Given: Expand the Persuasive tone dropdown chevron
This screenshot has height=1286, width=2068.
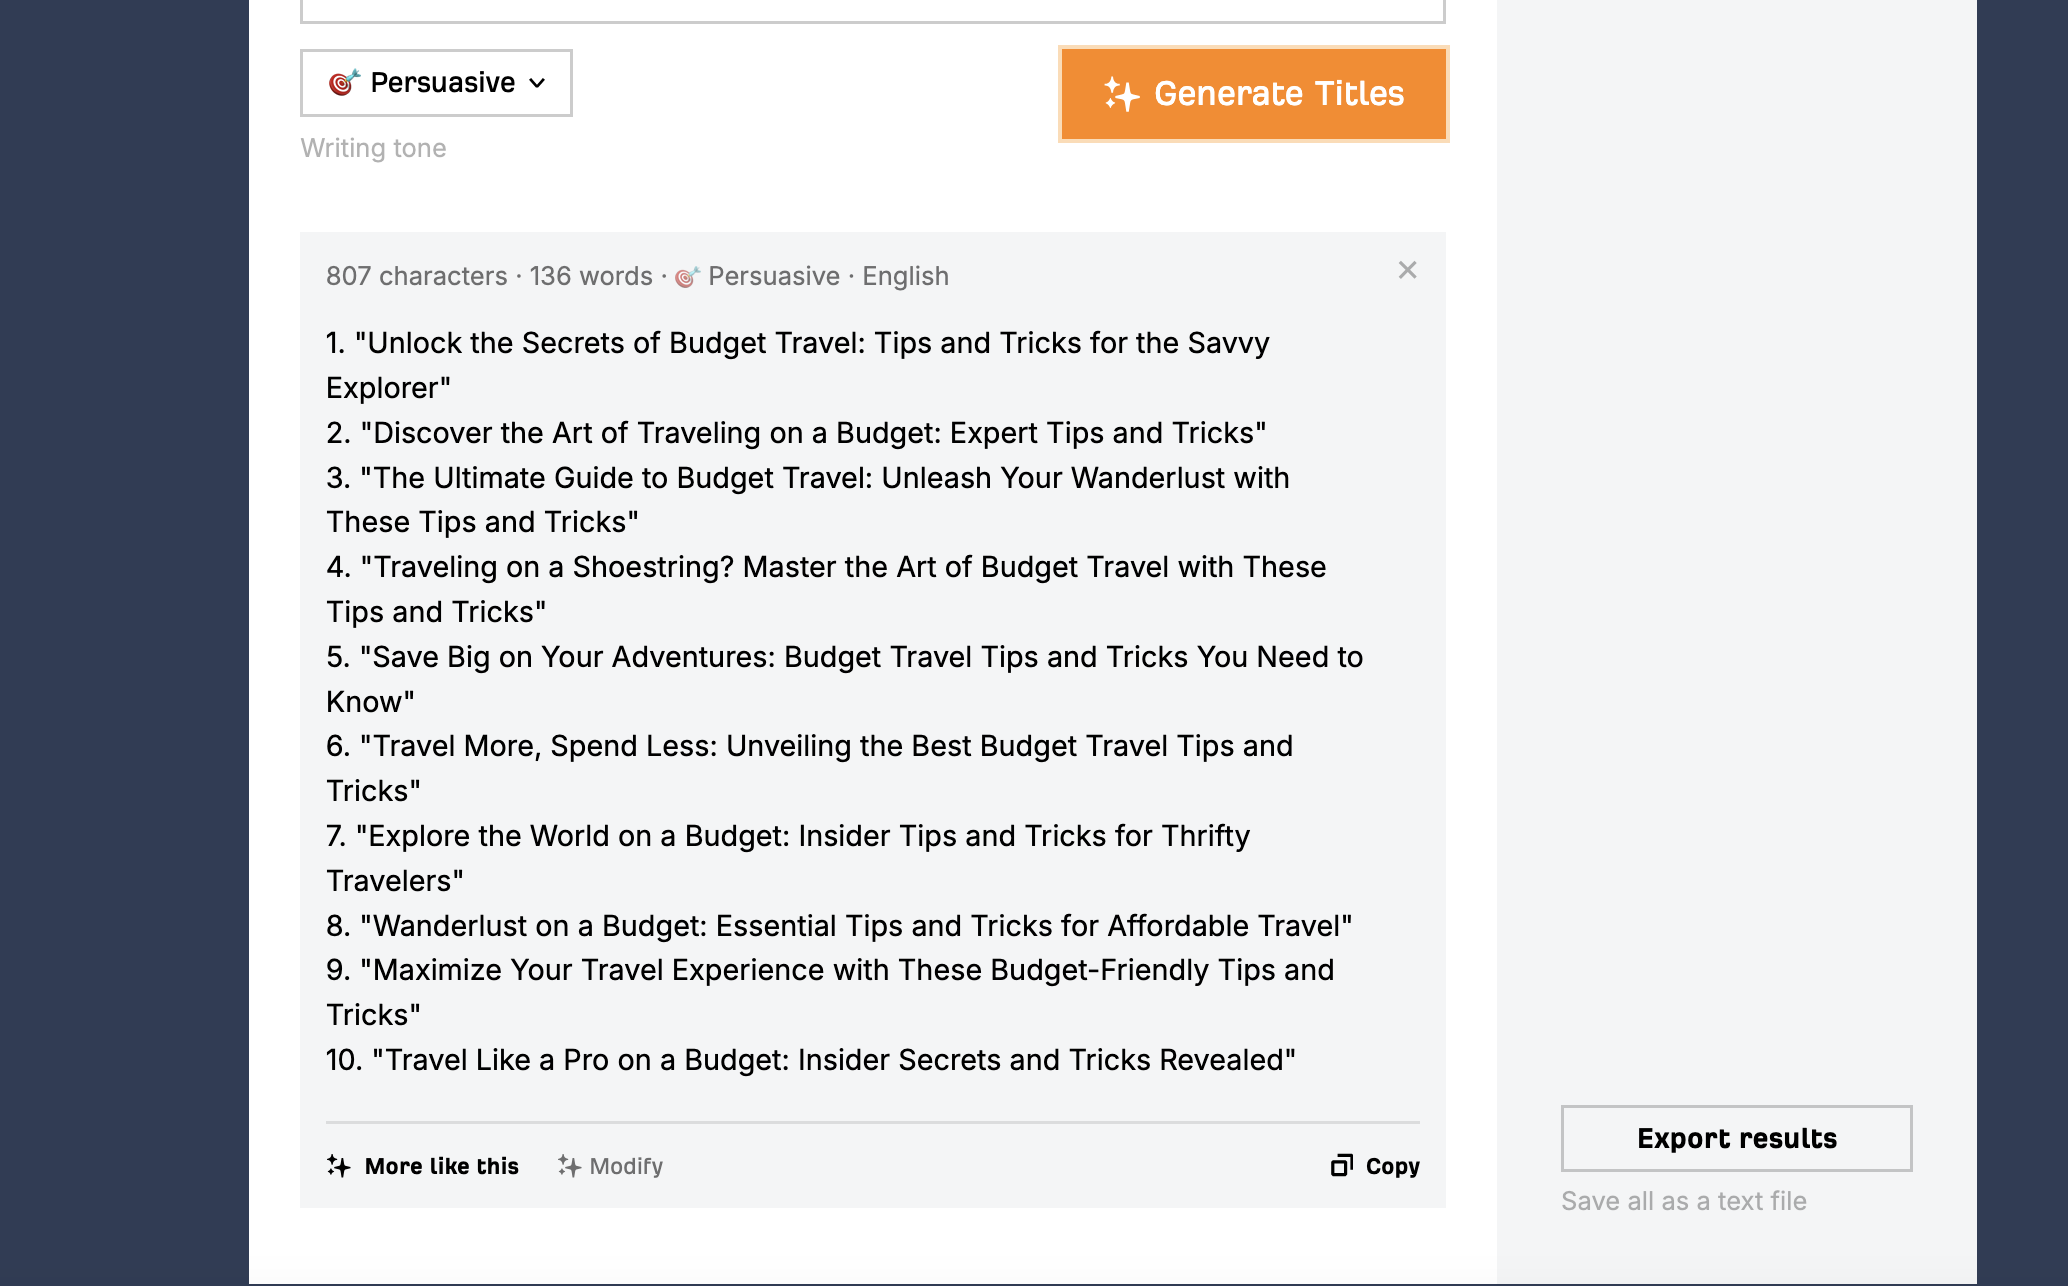Looking at the screenshot, I should [x=538, y=83].
